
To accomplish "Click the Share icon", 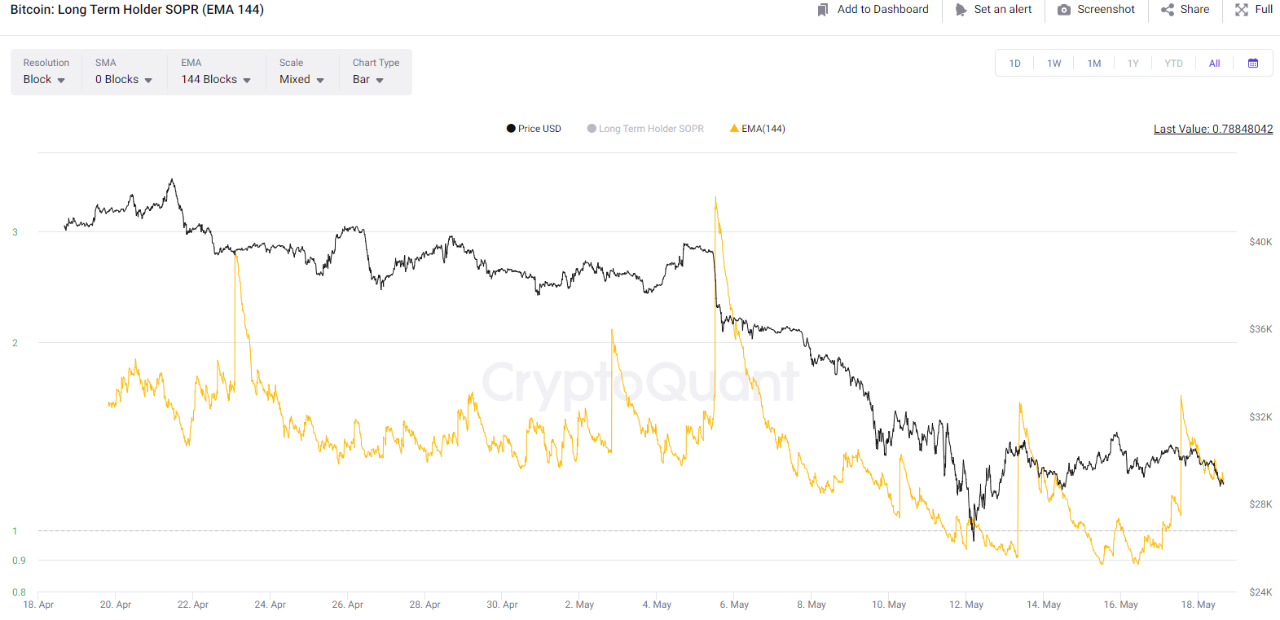I will point(1167,10).
